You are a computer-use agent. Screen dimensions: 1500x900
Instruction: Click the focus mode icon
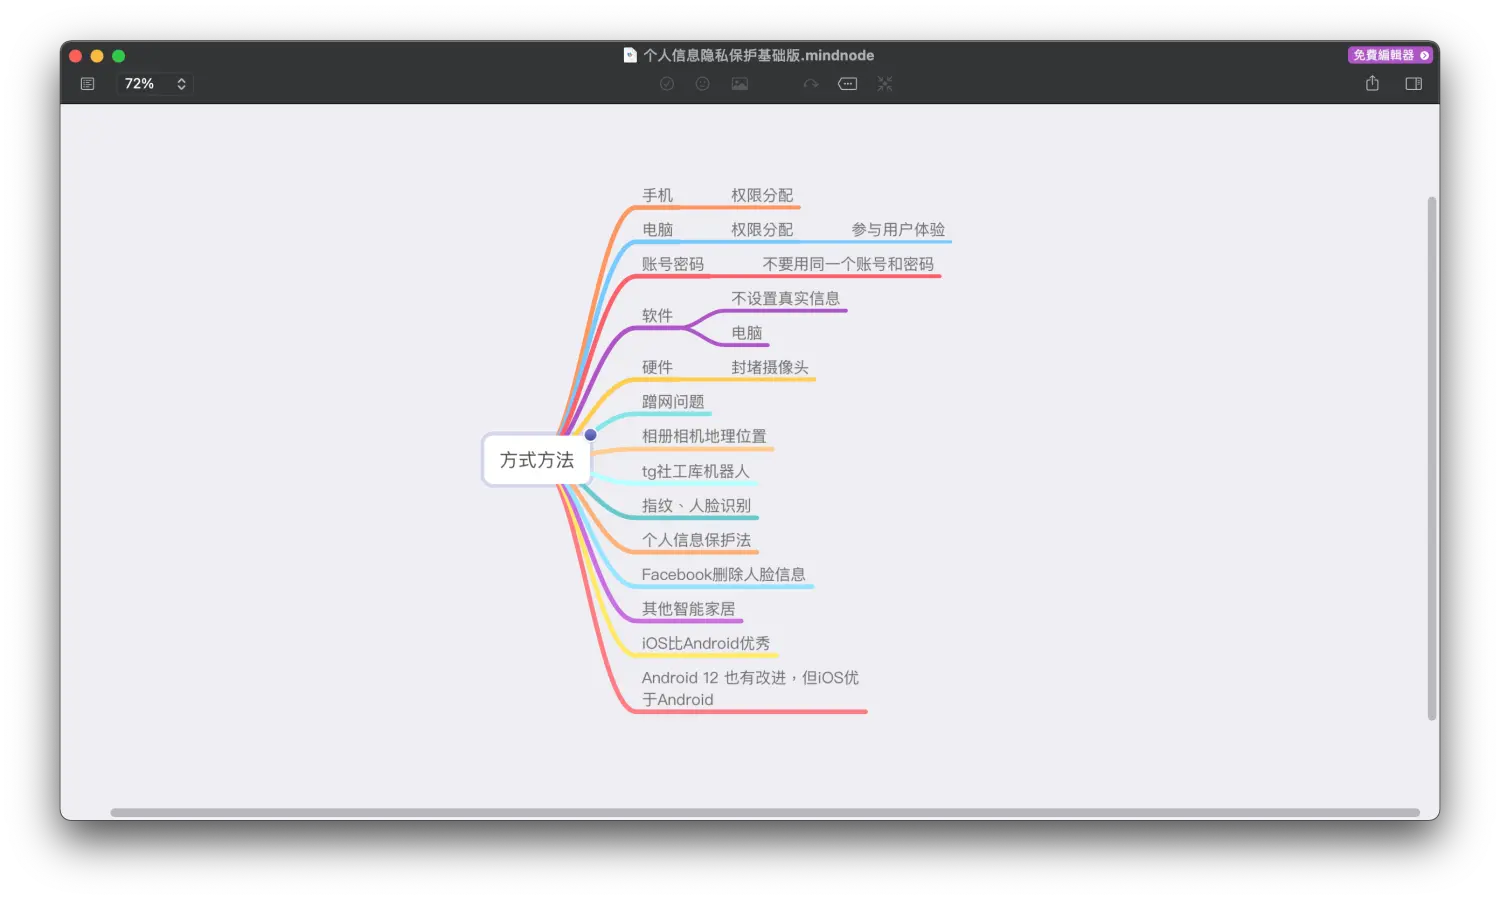click(x=885, y=84)
